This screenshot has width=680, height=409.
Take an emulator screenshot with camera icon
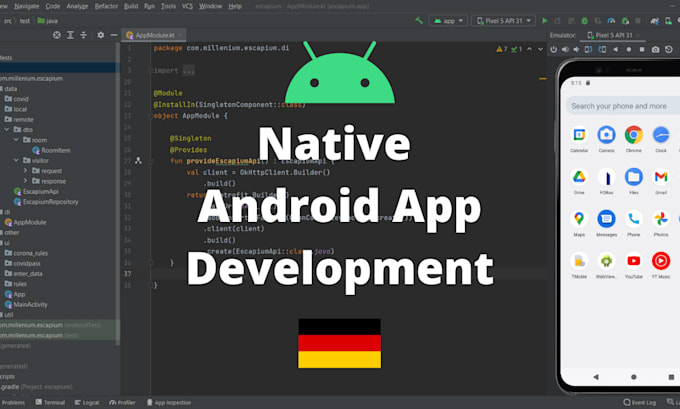click(655, 49)
